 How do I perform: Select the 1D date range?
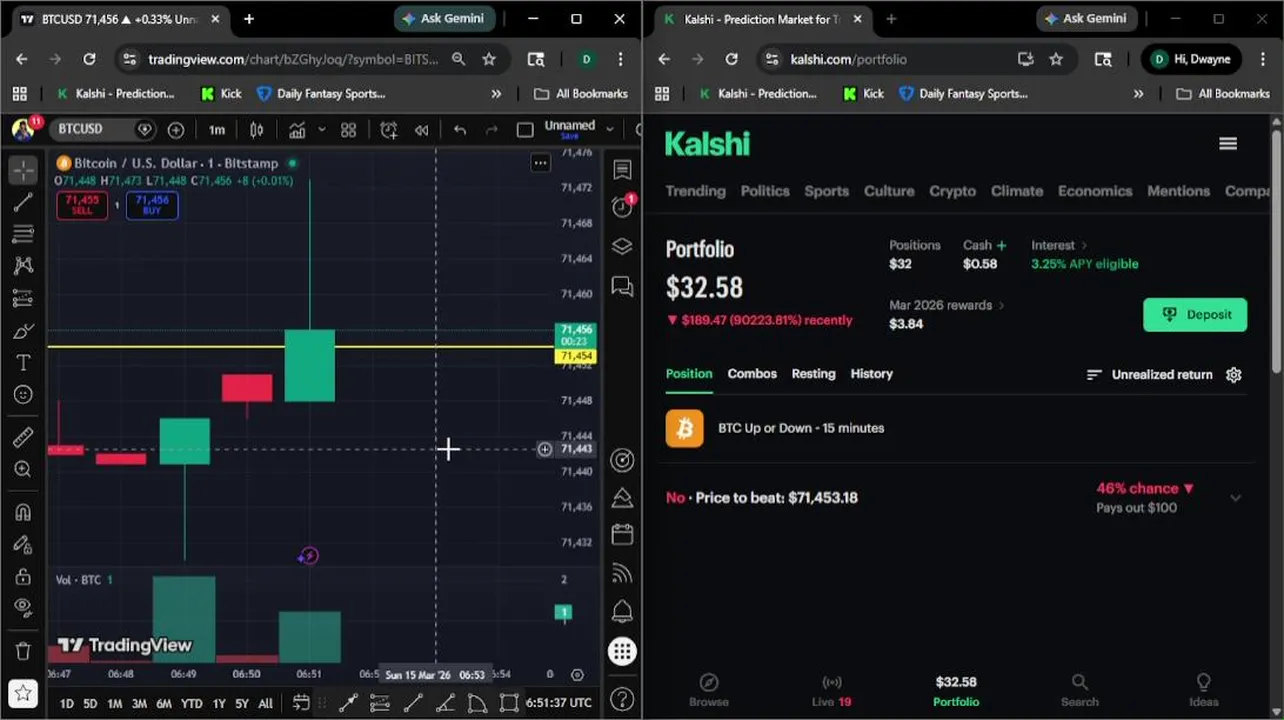click(67, 703)
